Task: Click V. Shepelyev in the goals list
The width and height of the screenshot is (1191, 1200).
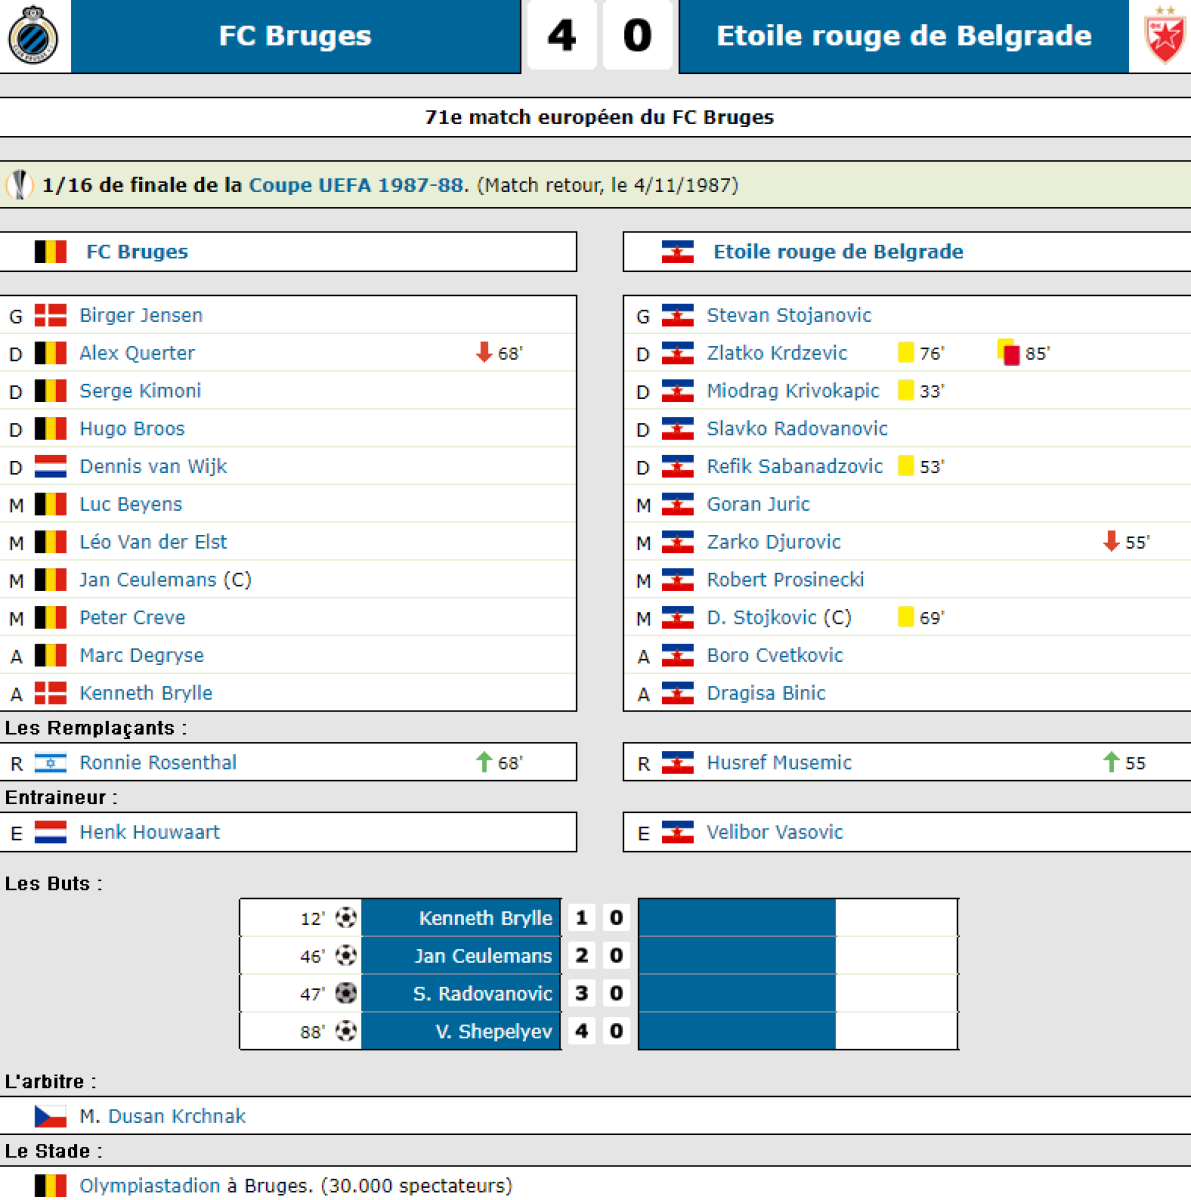Action: pos(493,1031)
